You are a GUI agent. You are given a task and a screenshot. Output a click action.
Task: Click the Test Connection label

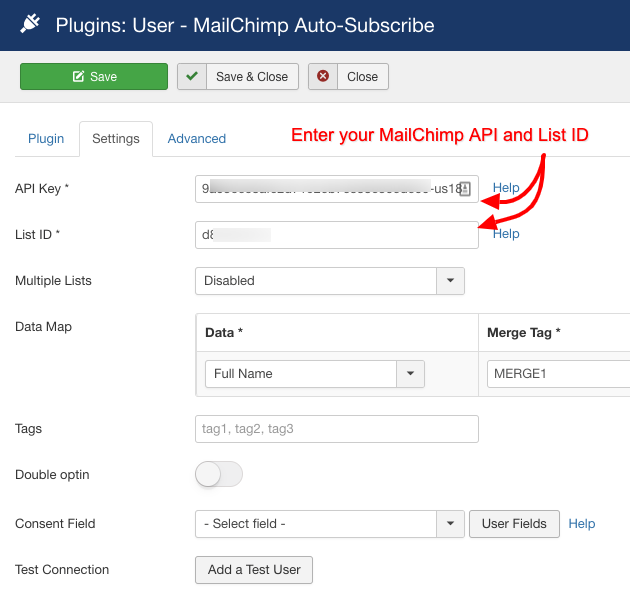[x=62, y=570]
